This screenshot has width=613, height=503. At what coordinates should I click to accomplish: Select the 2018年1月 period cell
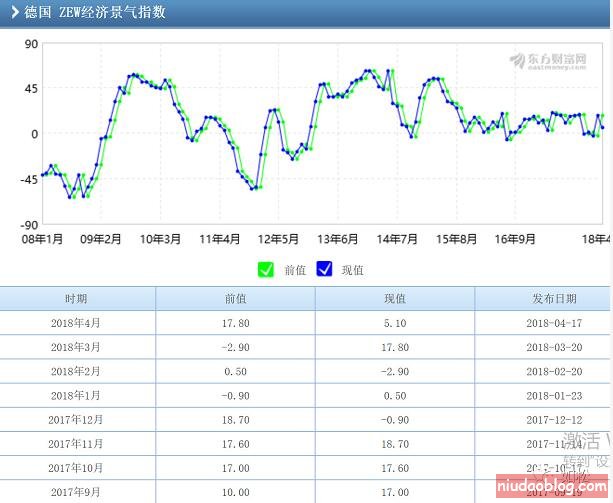[75, 396]
